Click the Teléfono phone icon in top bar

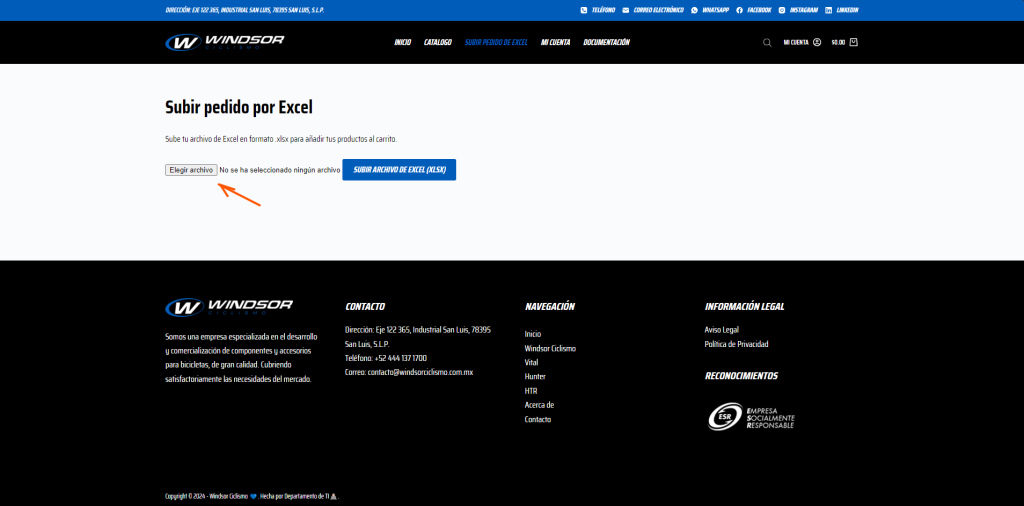pyautogui.click(x=584, y=10)
